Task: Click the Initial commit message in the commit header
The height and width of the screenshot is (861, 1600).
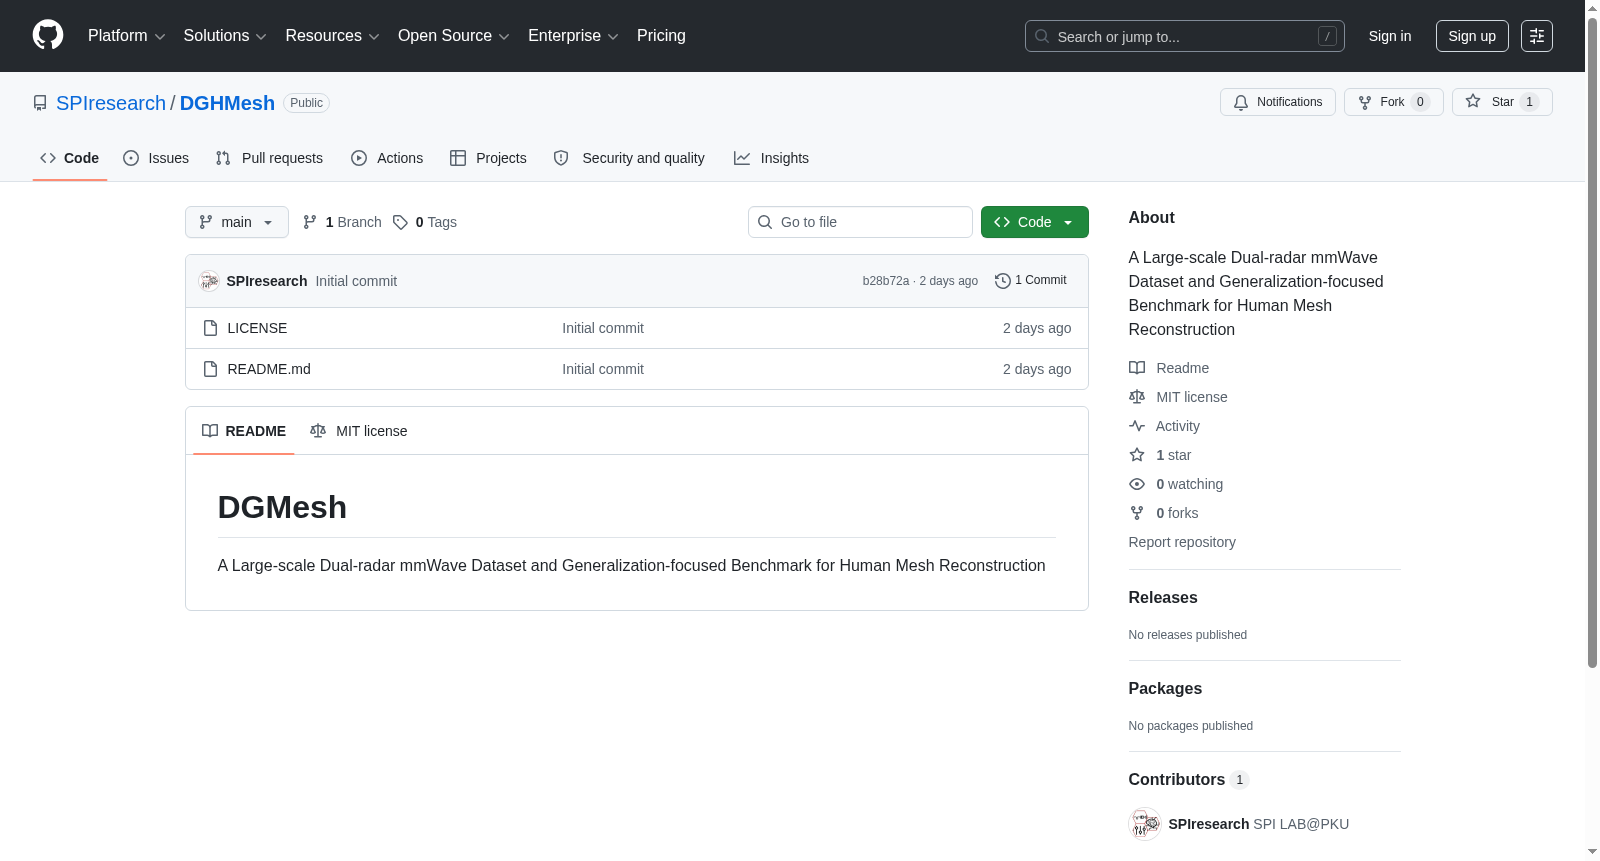Action: click(356, 281)
